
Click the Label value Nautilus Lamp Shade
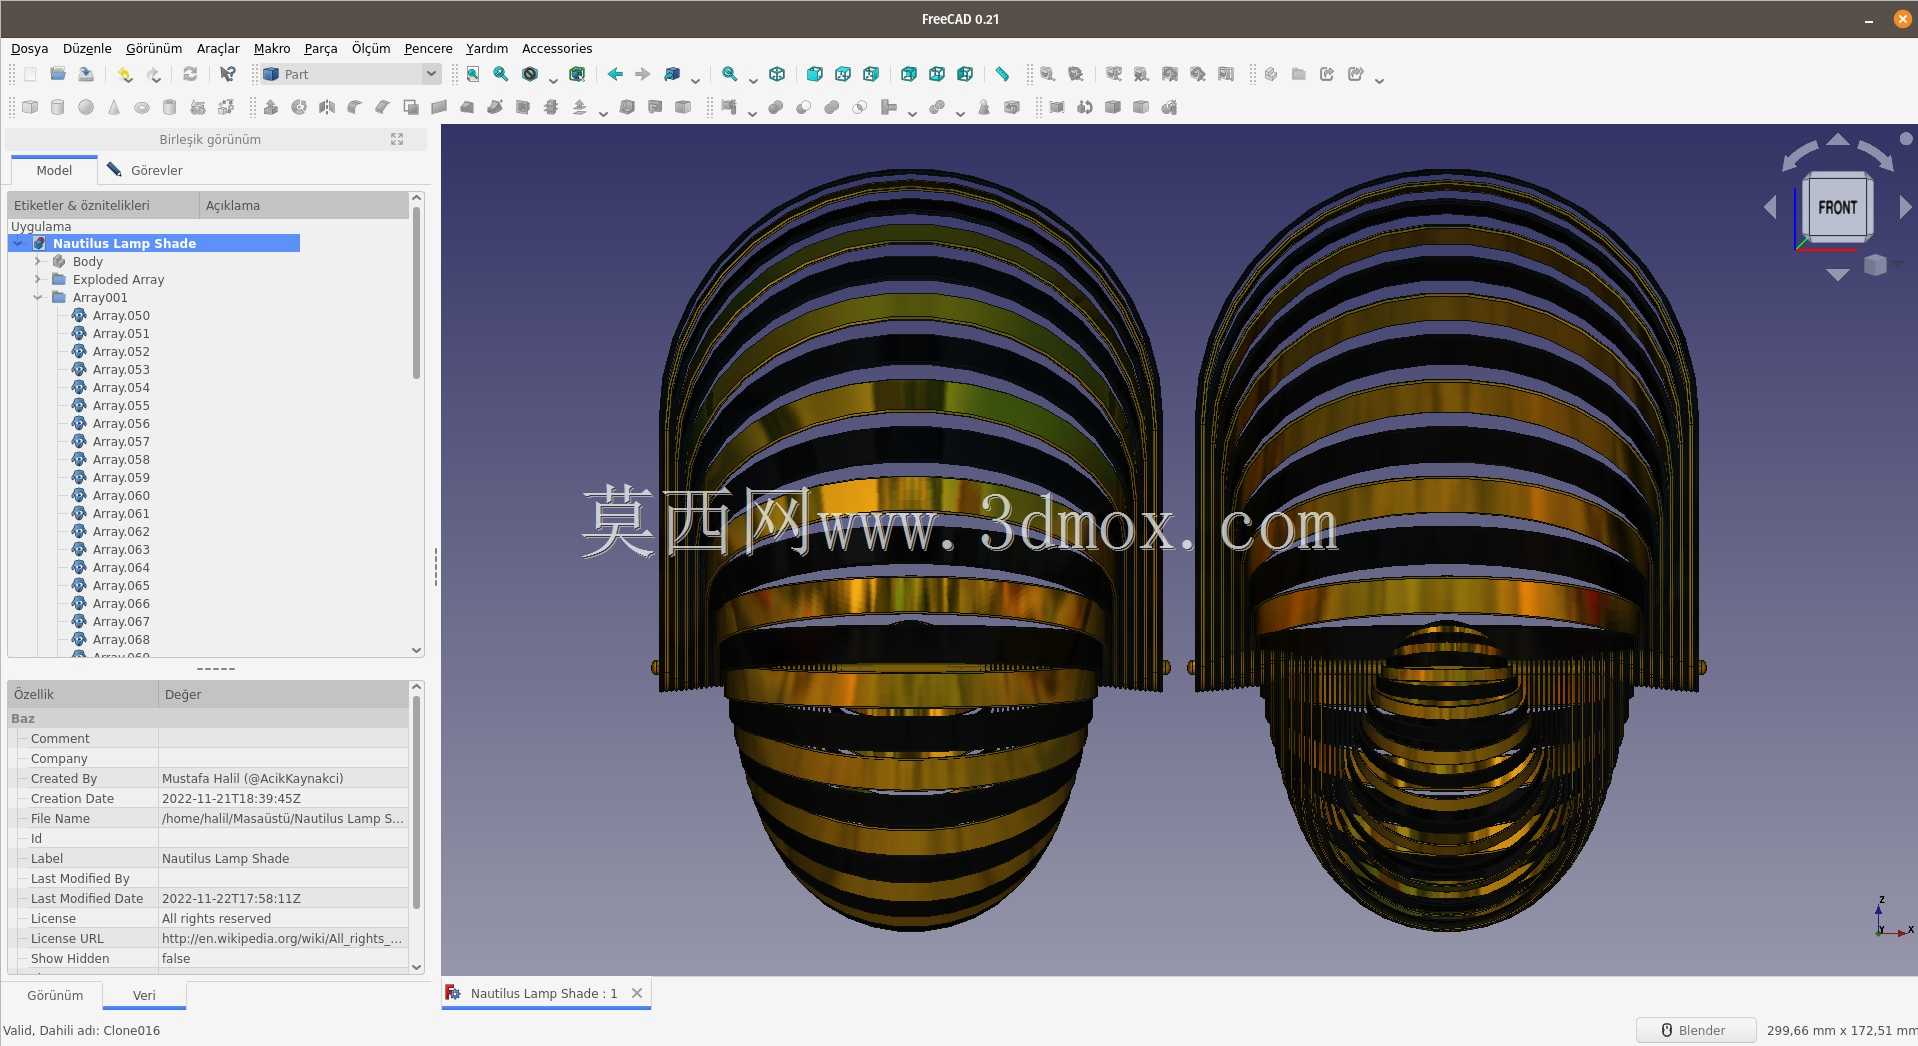point(225,858)
